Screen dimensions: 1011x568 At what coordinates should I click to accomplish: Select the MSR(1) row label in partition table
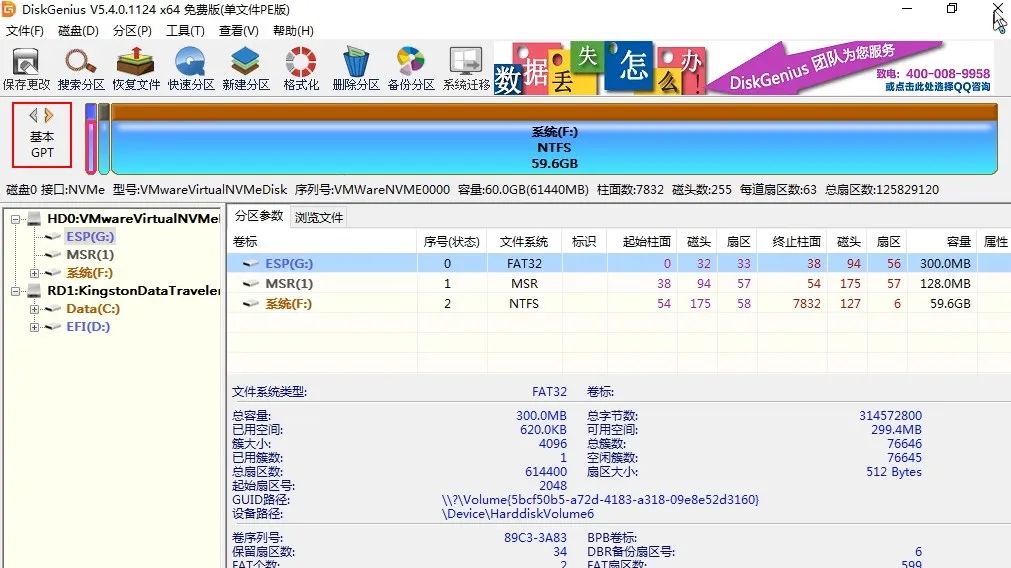click(x=289, y=284)
